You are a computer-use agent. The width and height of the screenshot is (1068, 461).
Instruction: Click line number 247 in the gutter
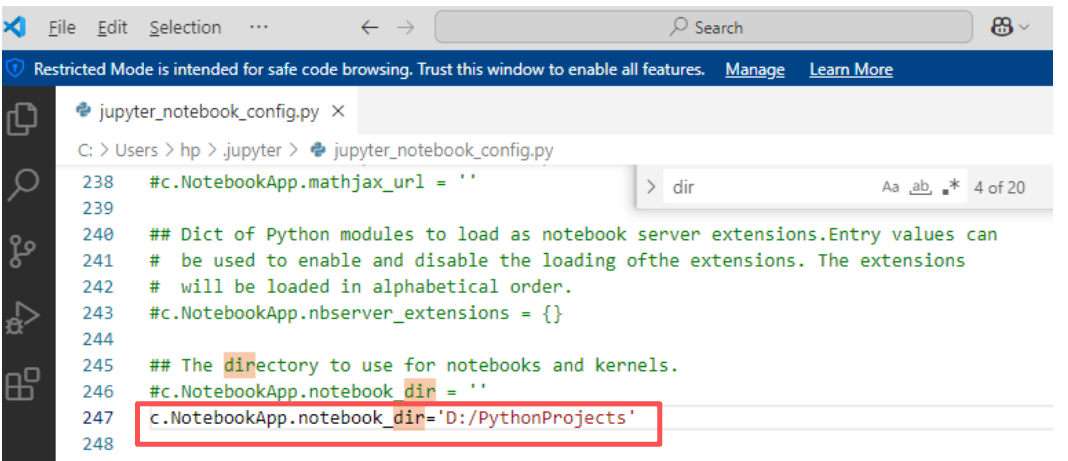98,417
